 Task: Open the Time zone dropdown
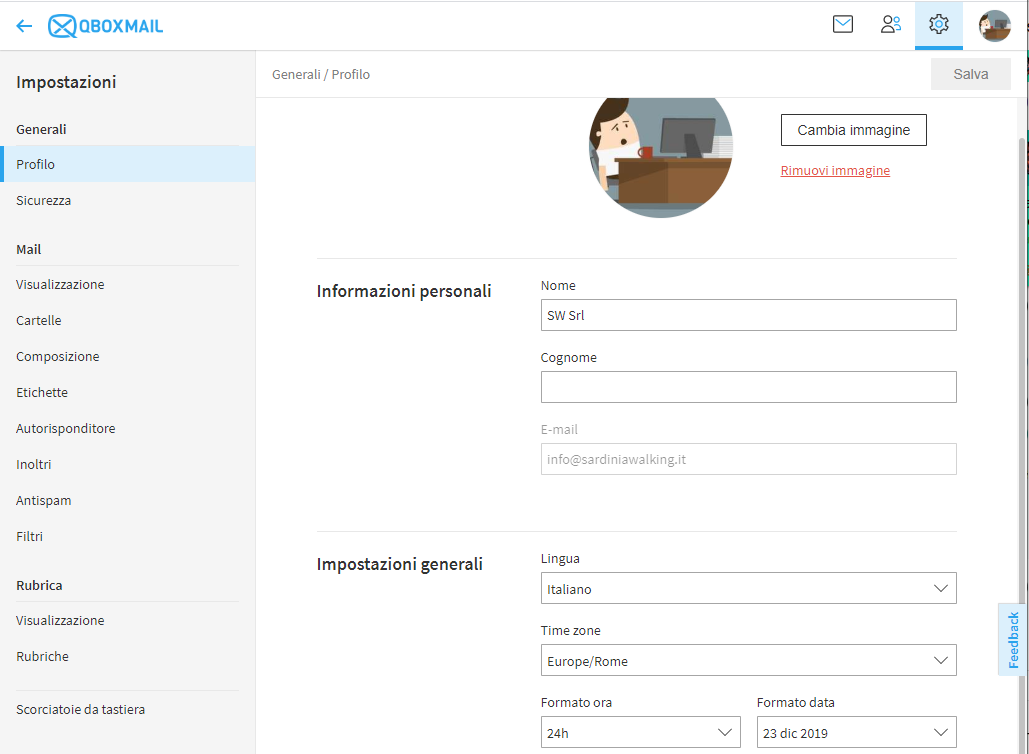tap(748, 660)
